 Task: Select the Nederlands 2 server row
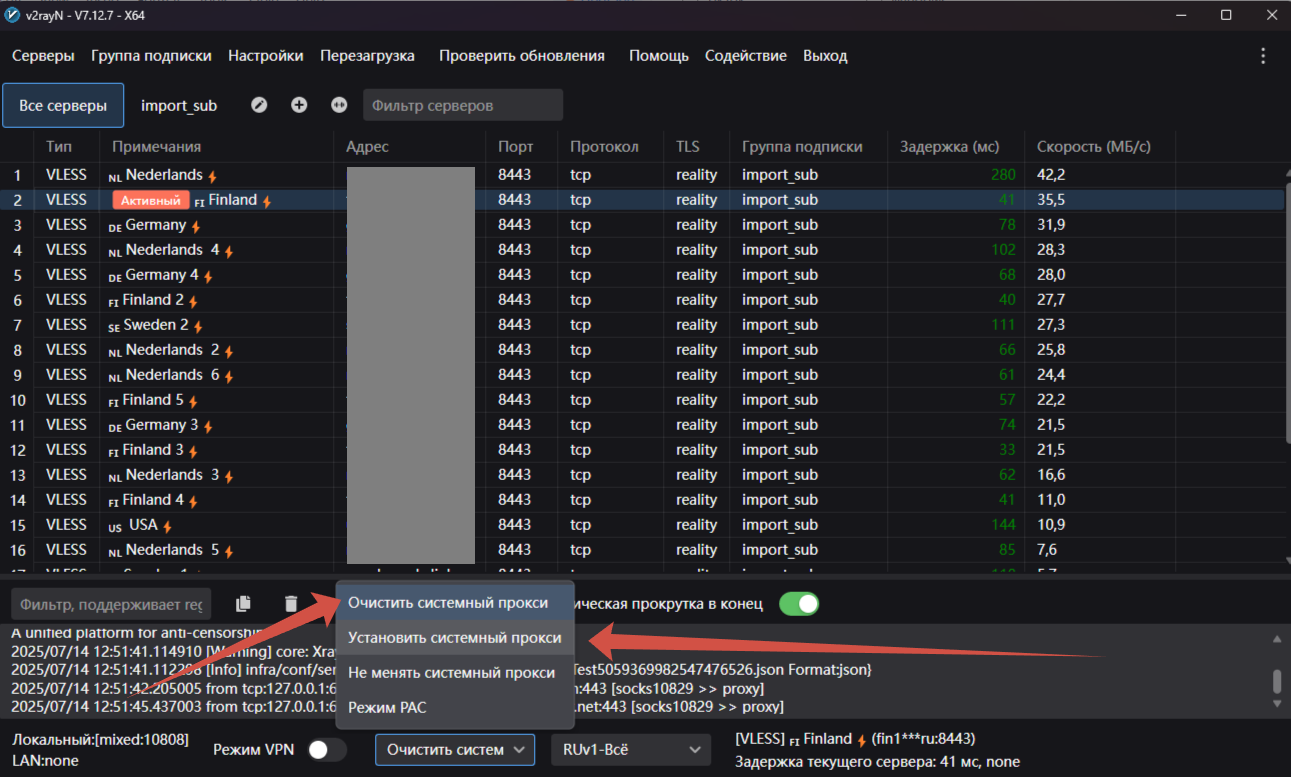642,350
